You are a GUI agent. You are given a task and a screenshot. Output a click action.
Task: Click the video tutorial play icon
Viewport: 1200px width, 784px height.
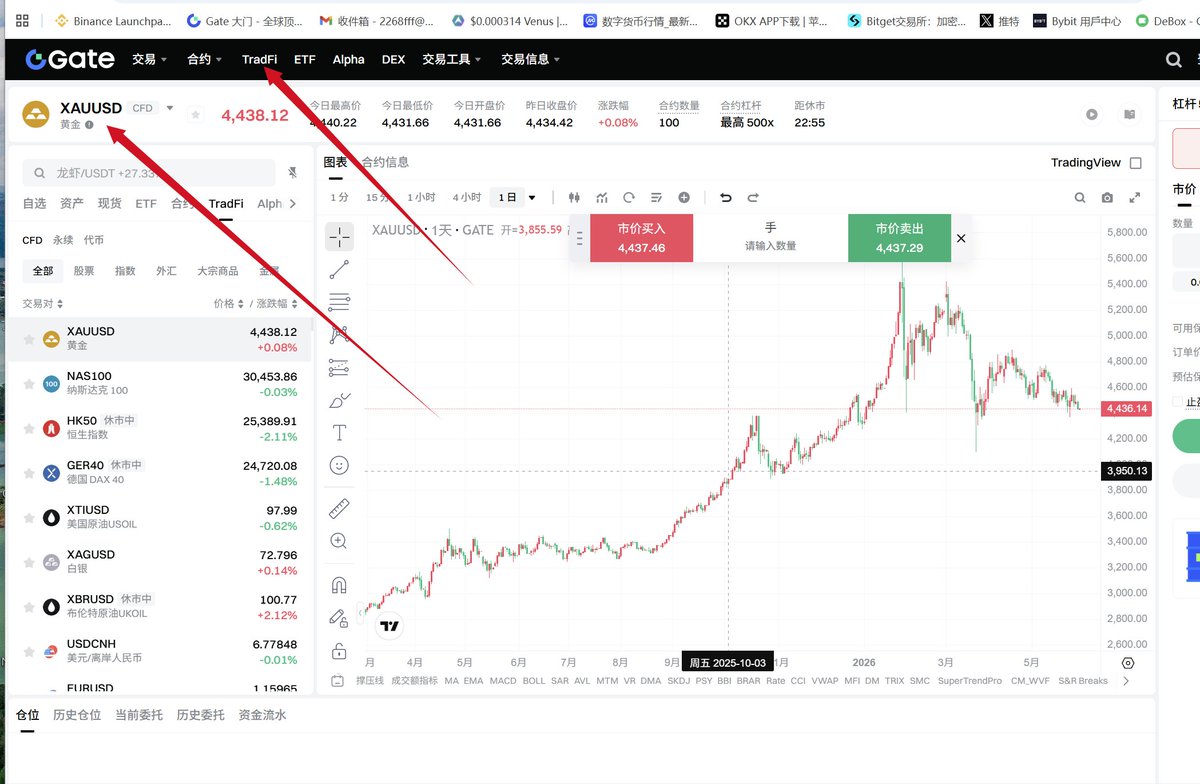pyautogui.click(x=1092, y=115)
